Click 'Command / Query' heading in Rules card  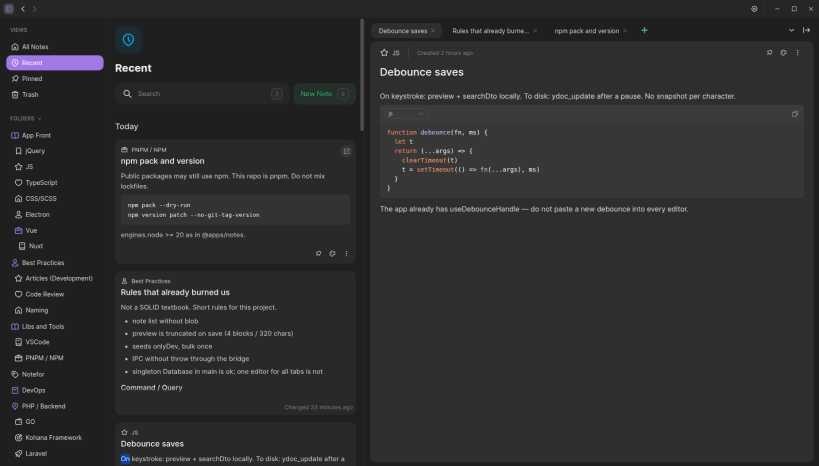coord(151,388)
